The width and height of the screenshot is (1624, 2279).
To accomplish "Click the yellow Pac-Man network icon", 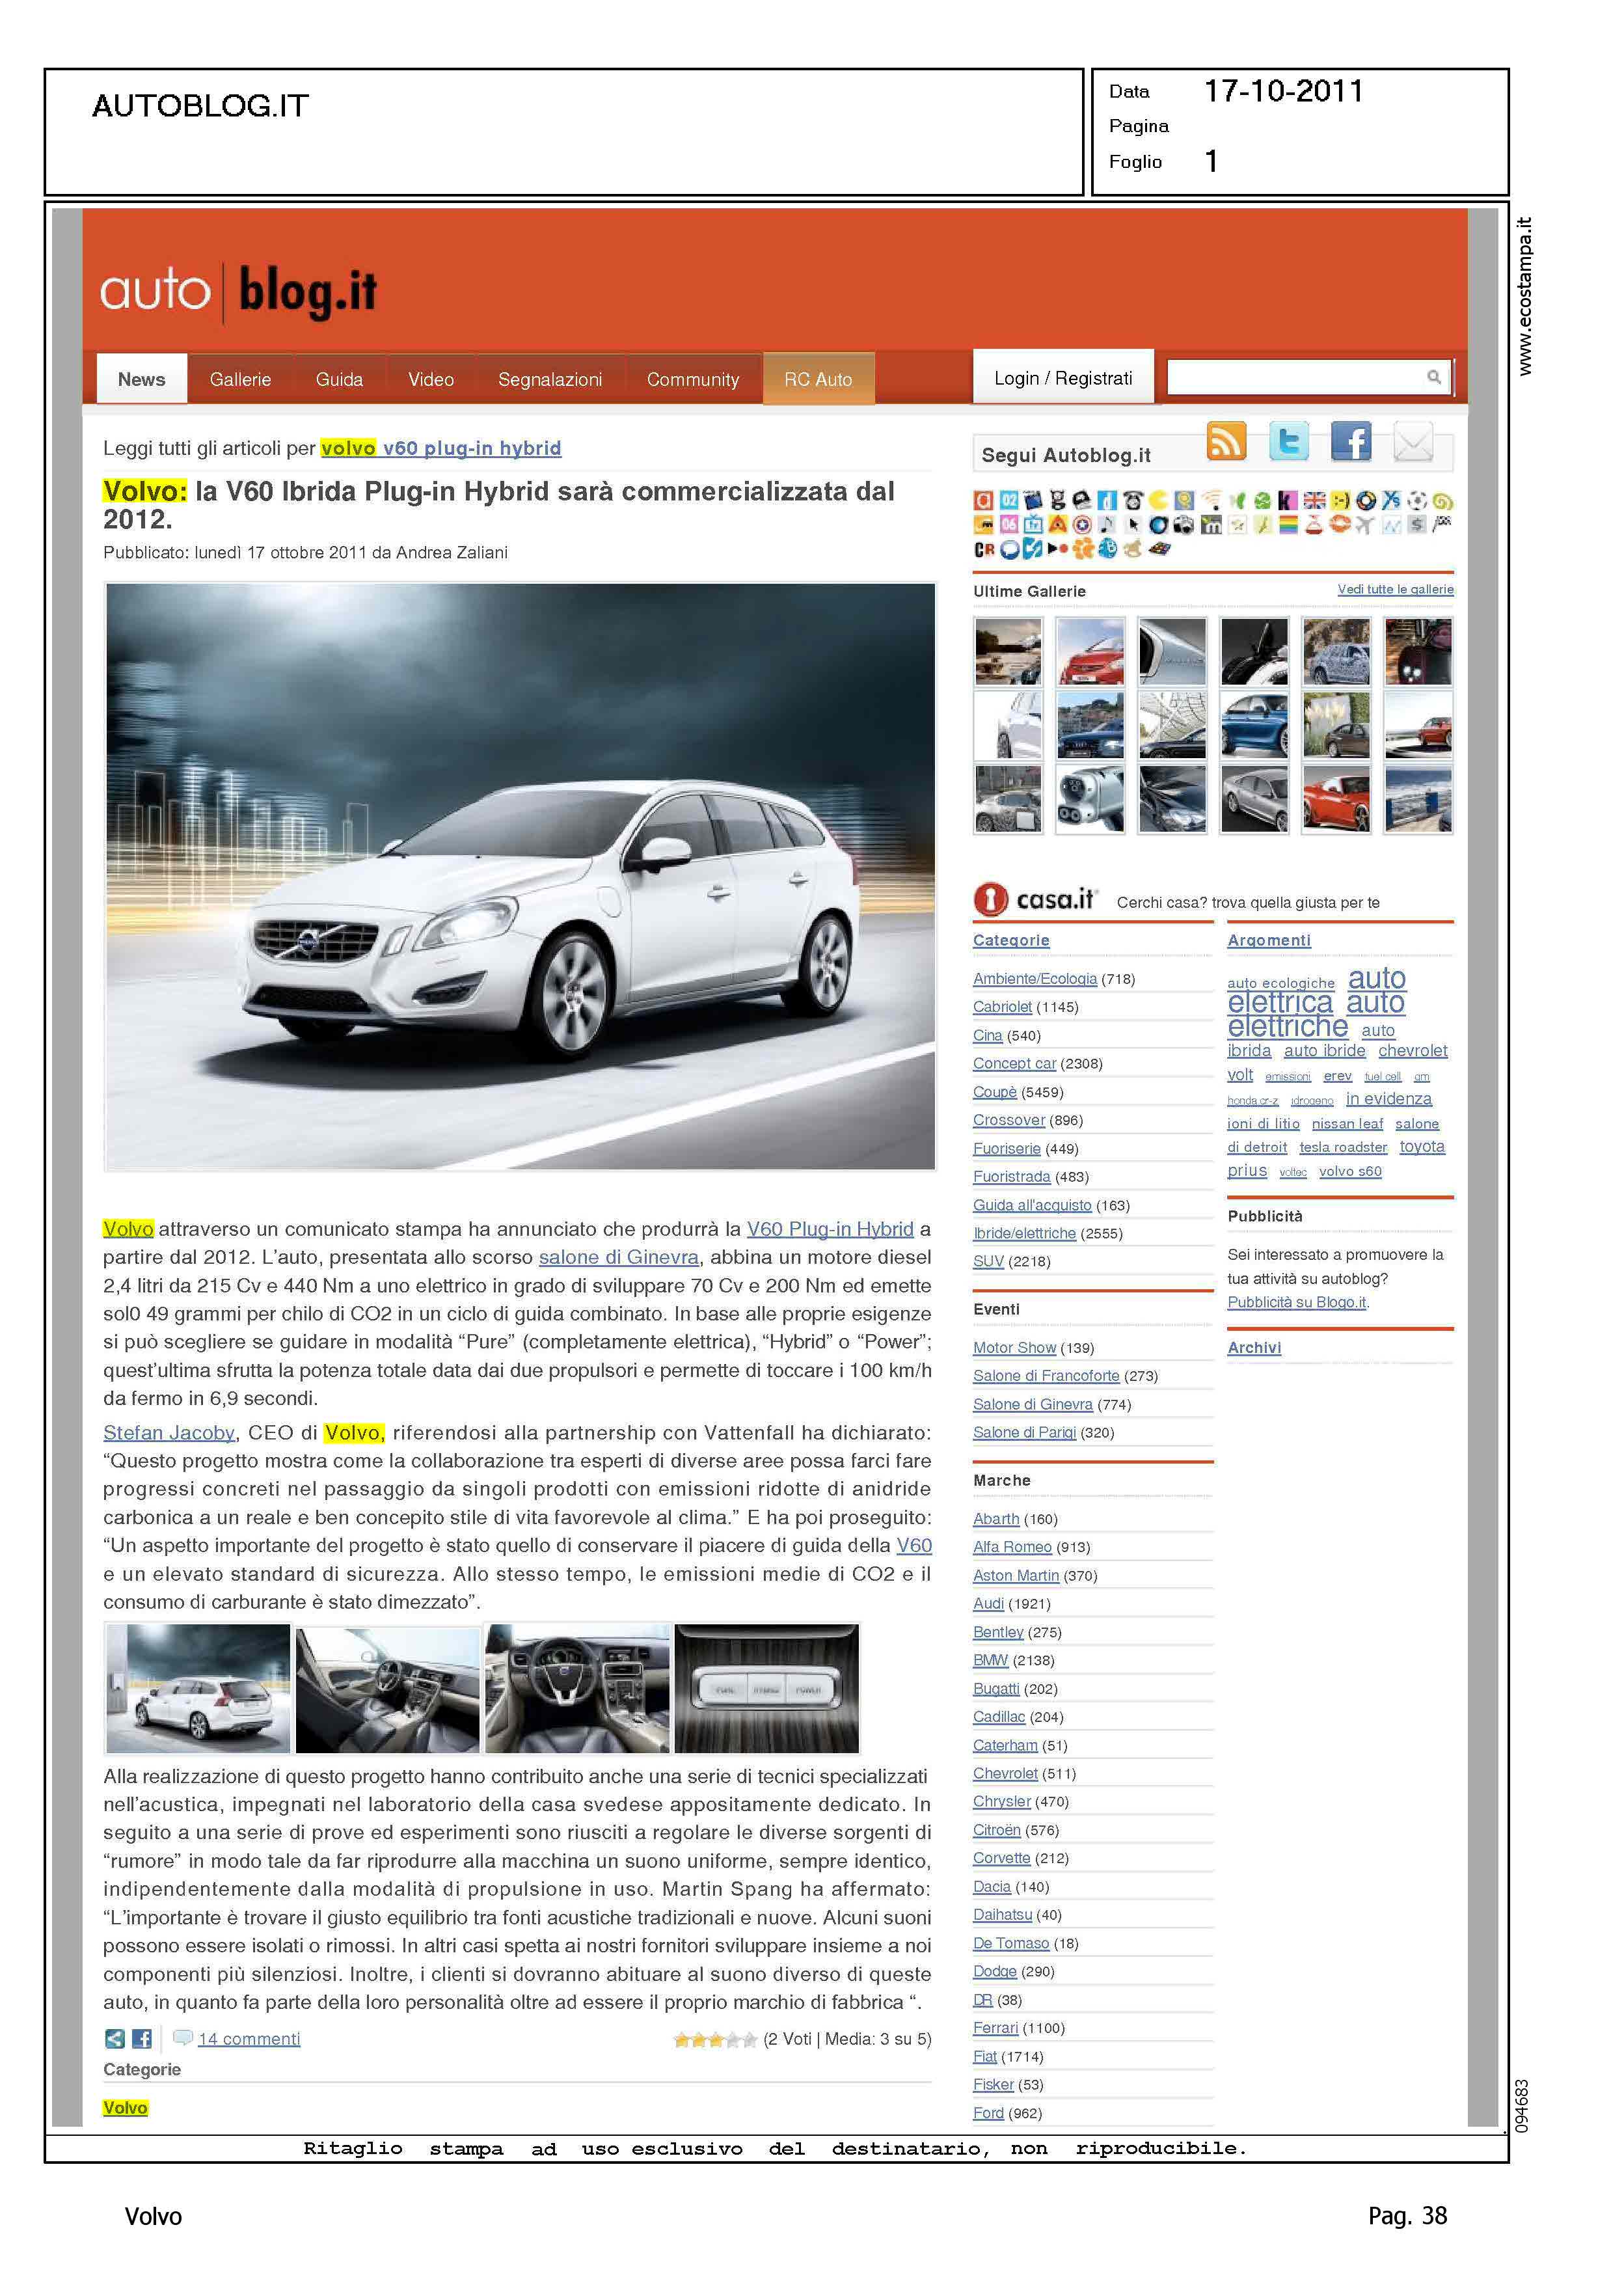I will point(1159,500).
